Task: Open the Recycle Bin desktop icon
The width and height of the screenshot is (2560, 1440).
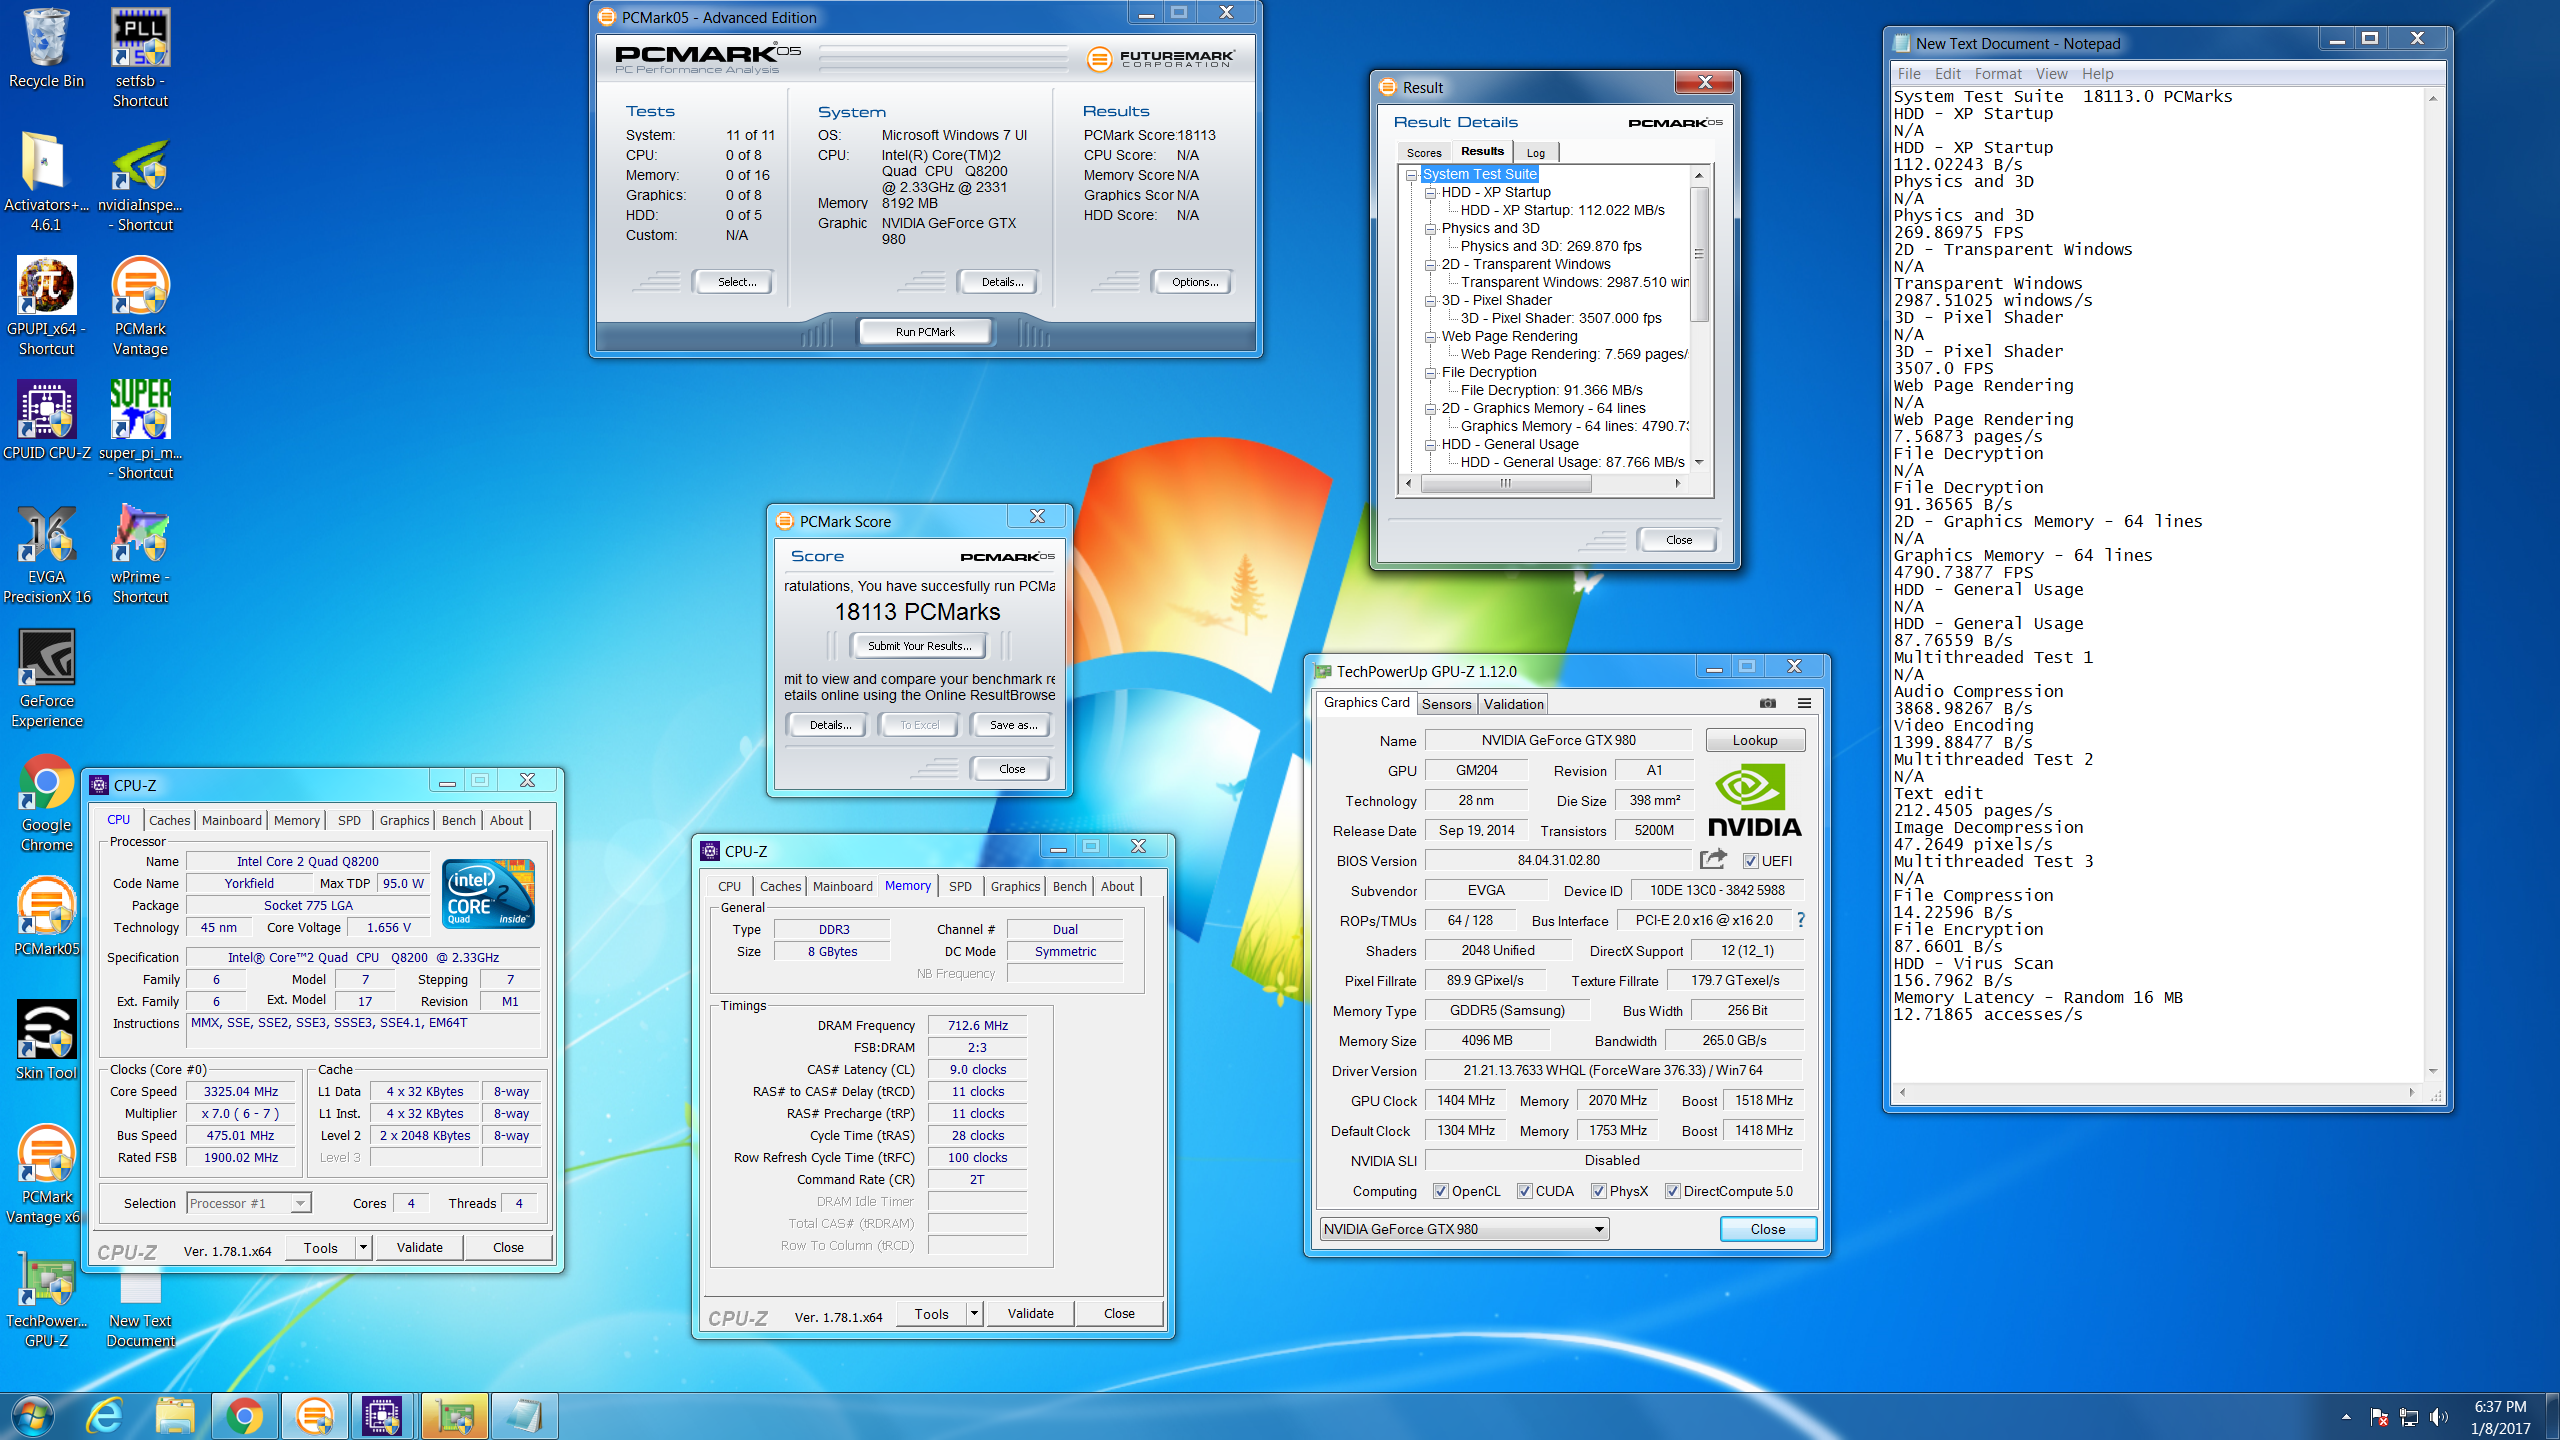Action: tap(46, 49)
